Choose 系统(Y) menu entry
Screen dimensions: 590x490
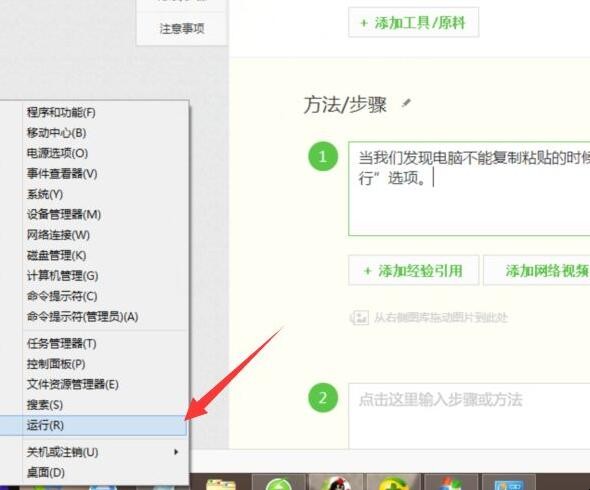point(94,194)
